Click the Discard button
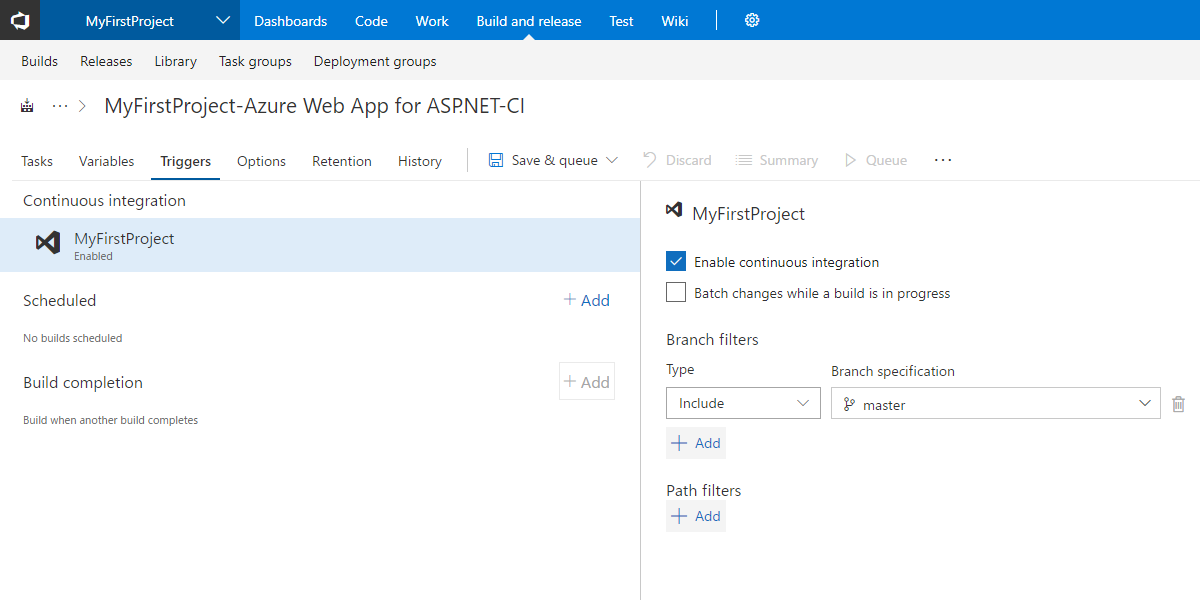This screenshot has width=1200, height=600. (x=677, y=160)
